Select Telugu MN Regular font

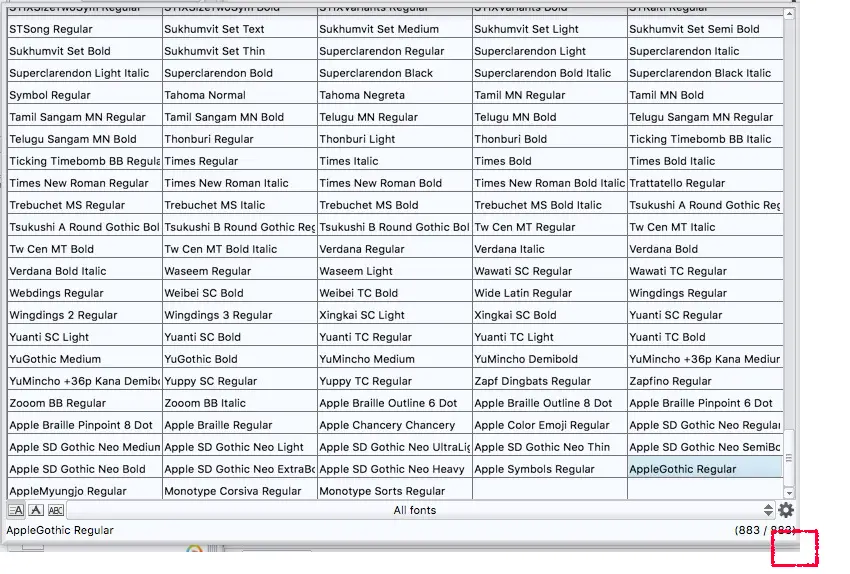pyautogui.click(x=395, y=117)
